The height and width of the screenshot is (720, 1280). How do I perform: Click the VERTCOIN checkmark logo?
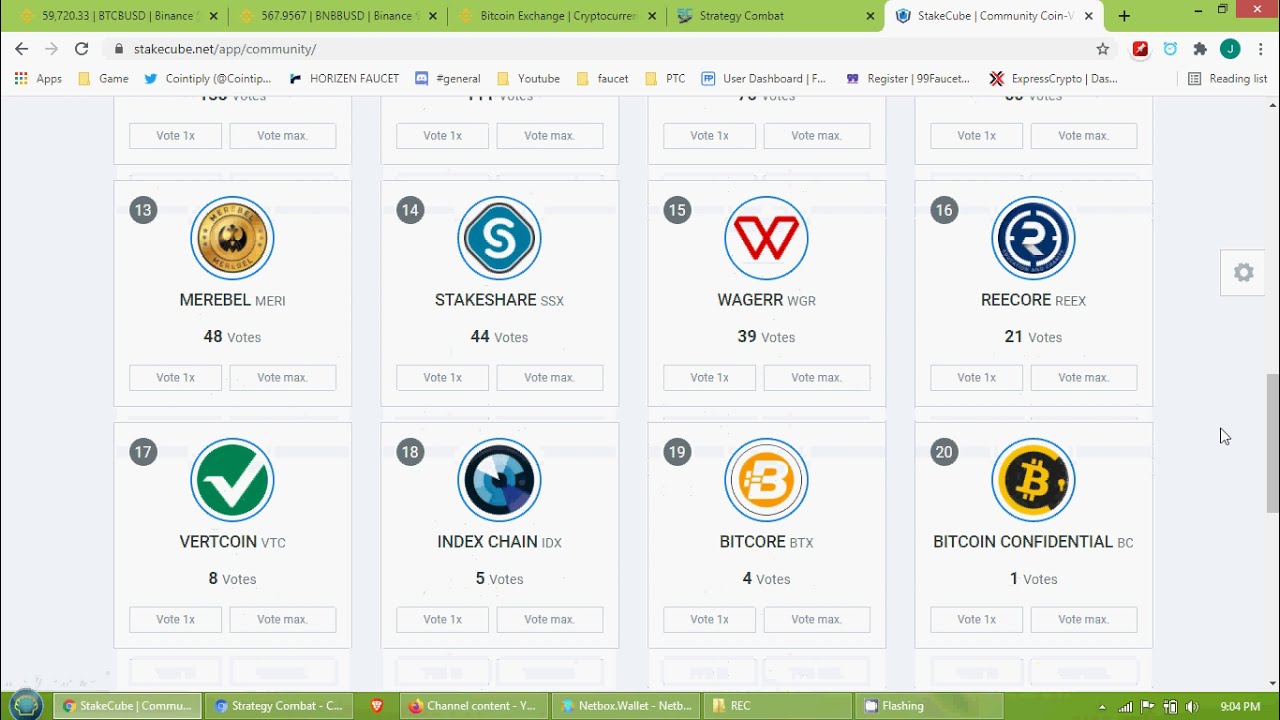(232, 480)
